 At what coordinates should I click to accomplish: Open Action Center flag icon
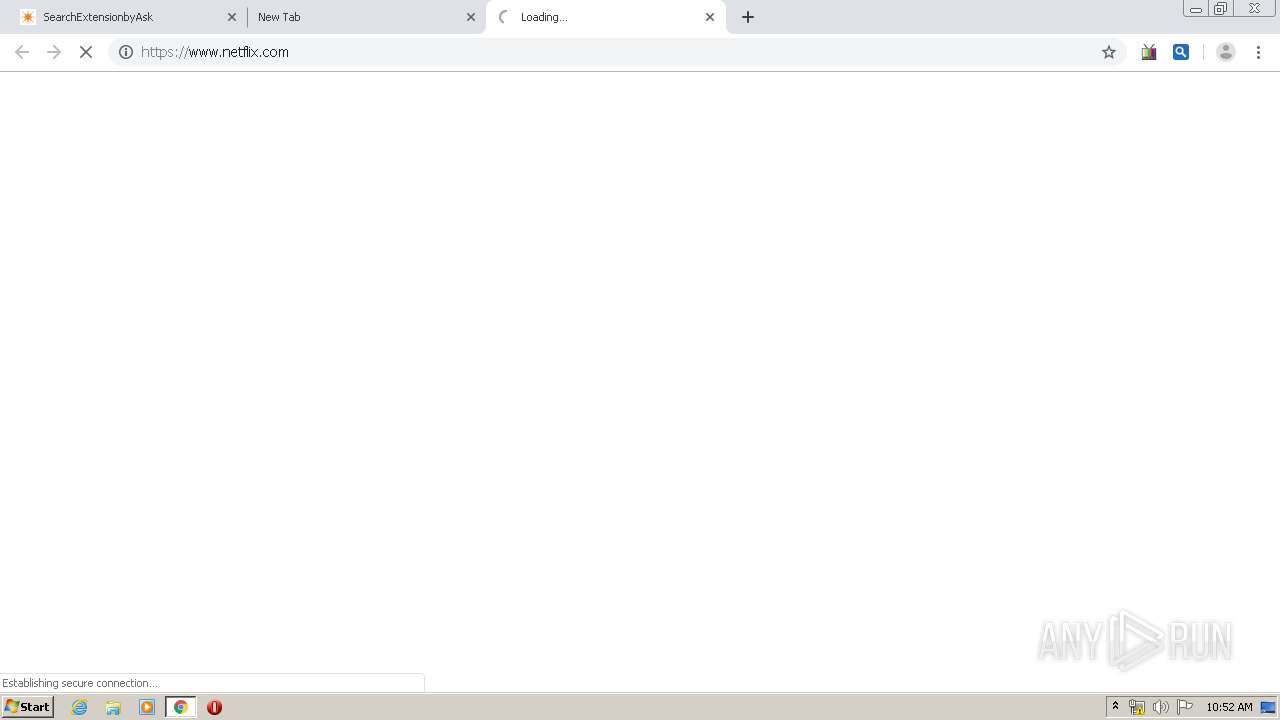pyautogui.click(x=1185, y=707)
